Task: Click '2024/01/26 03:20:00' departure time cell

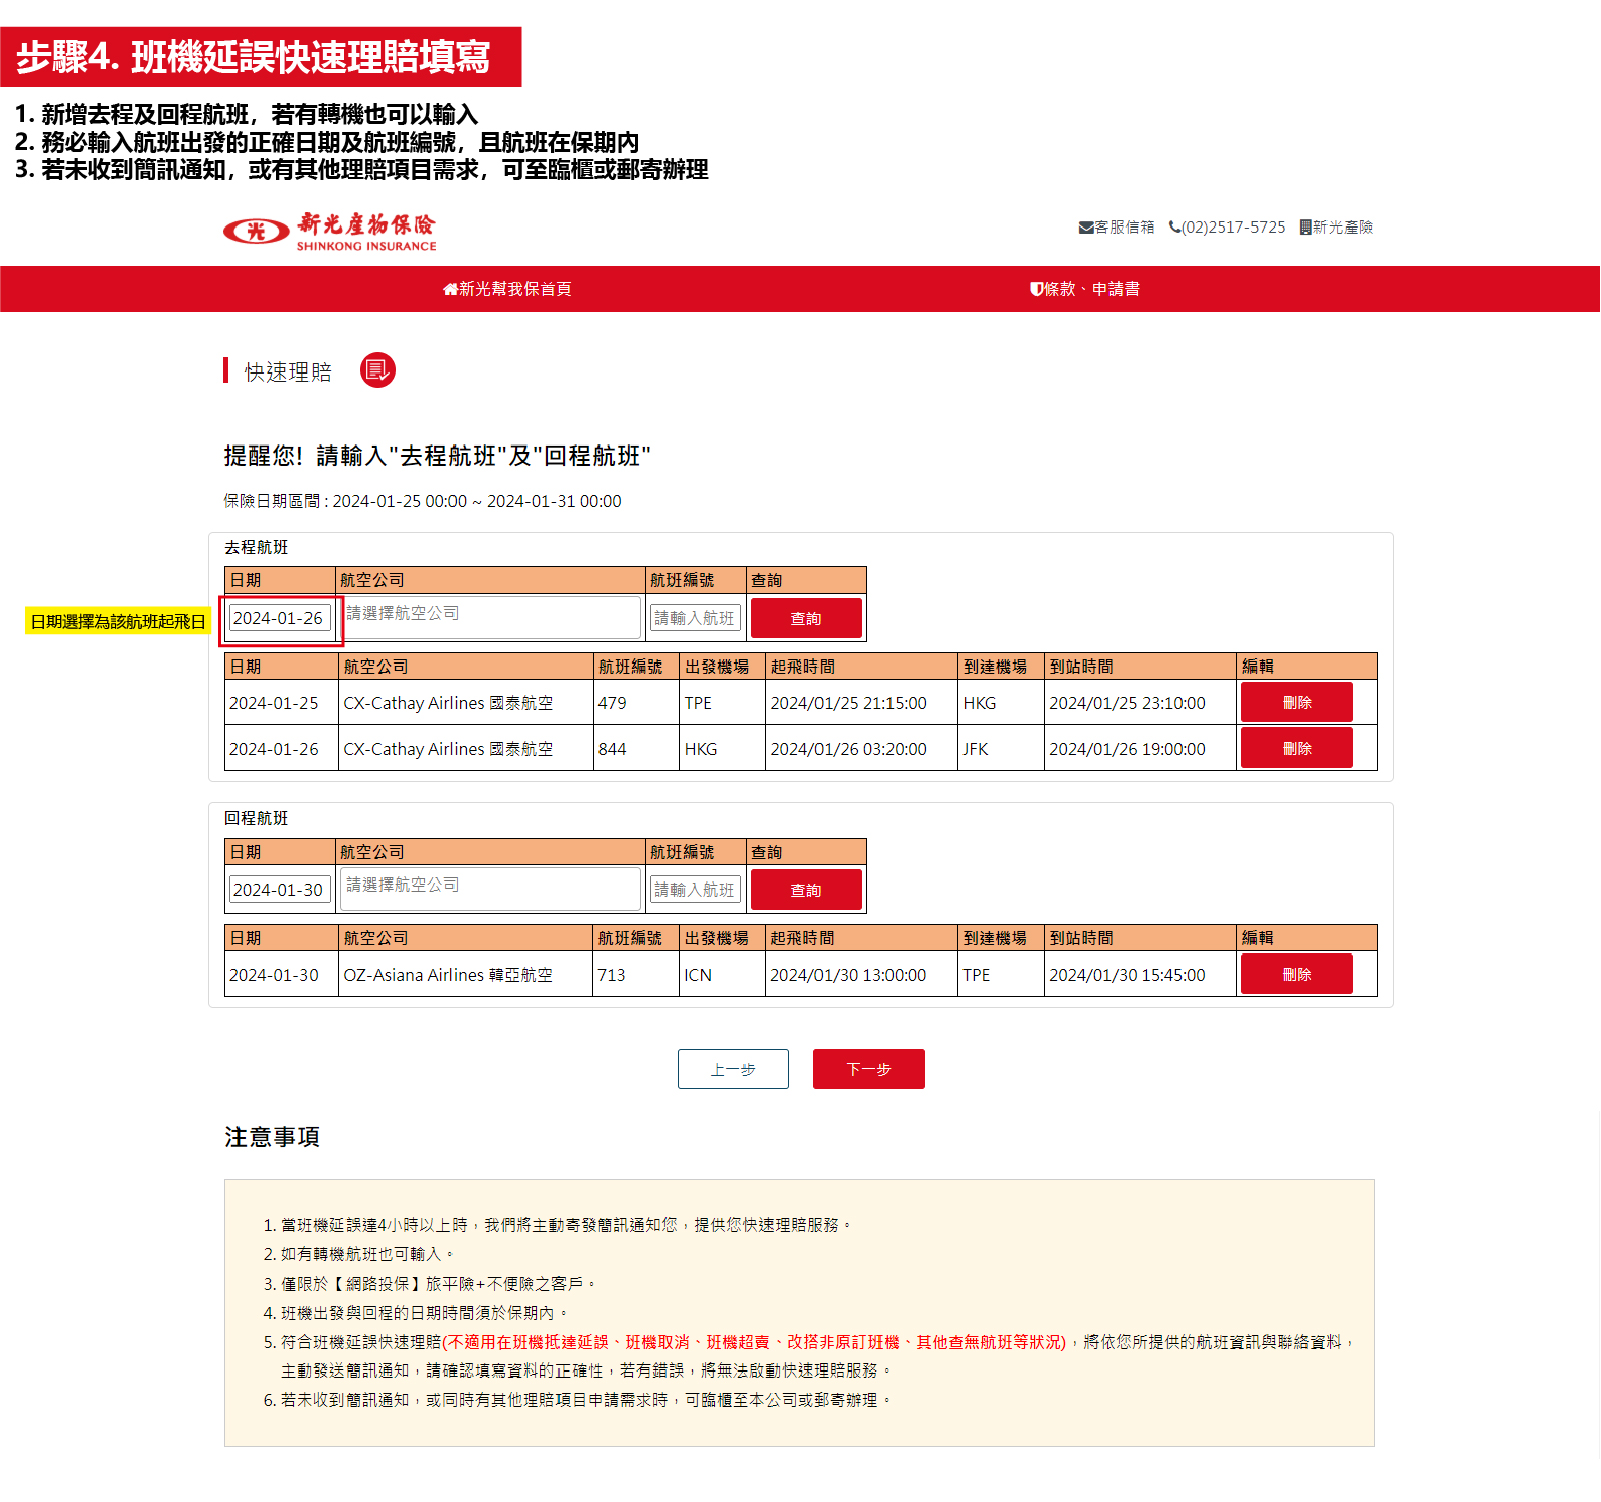Action: (x=862, y=749)
